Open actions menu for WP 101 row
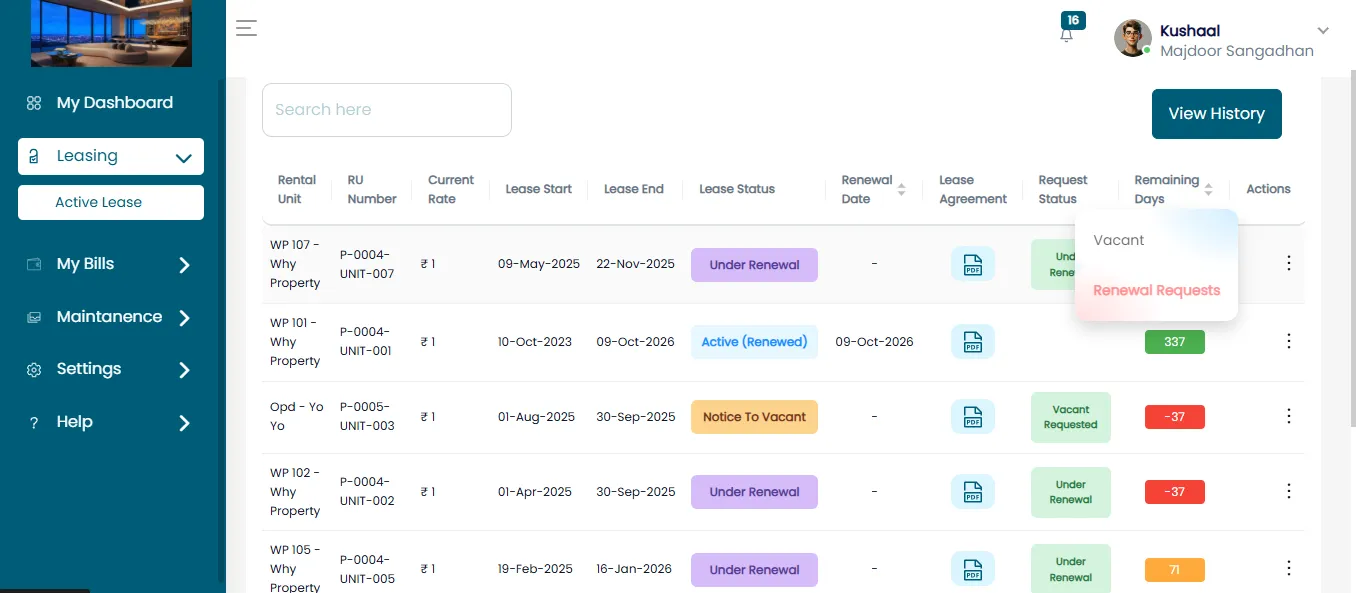The height and width of the screenshot is (593, 1356). 1288,341
